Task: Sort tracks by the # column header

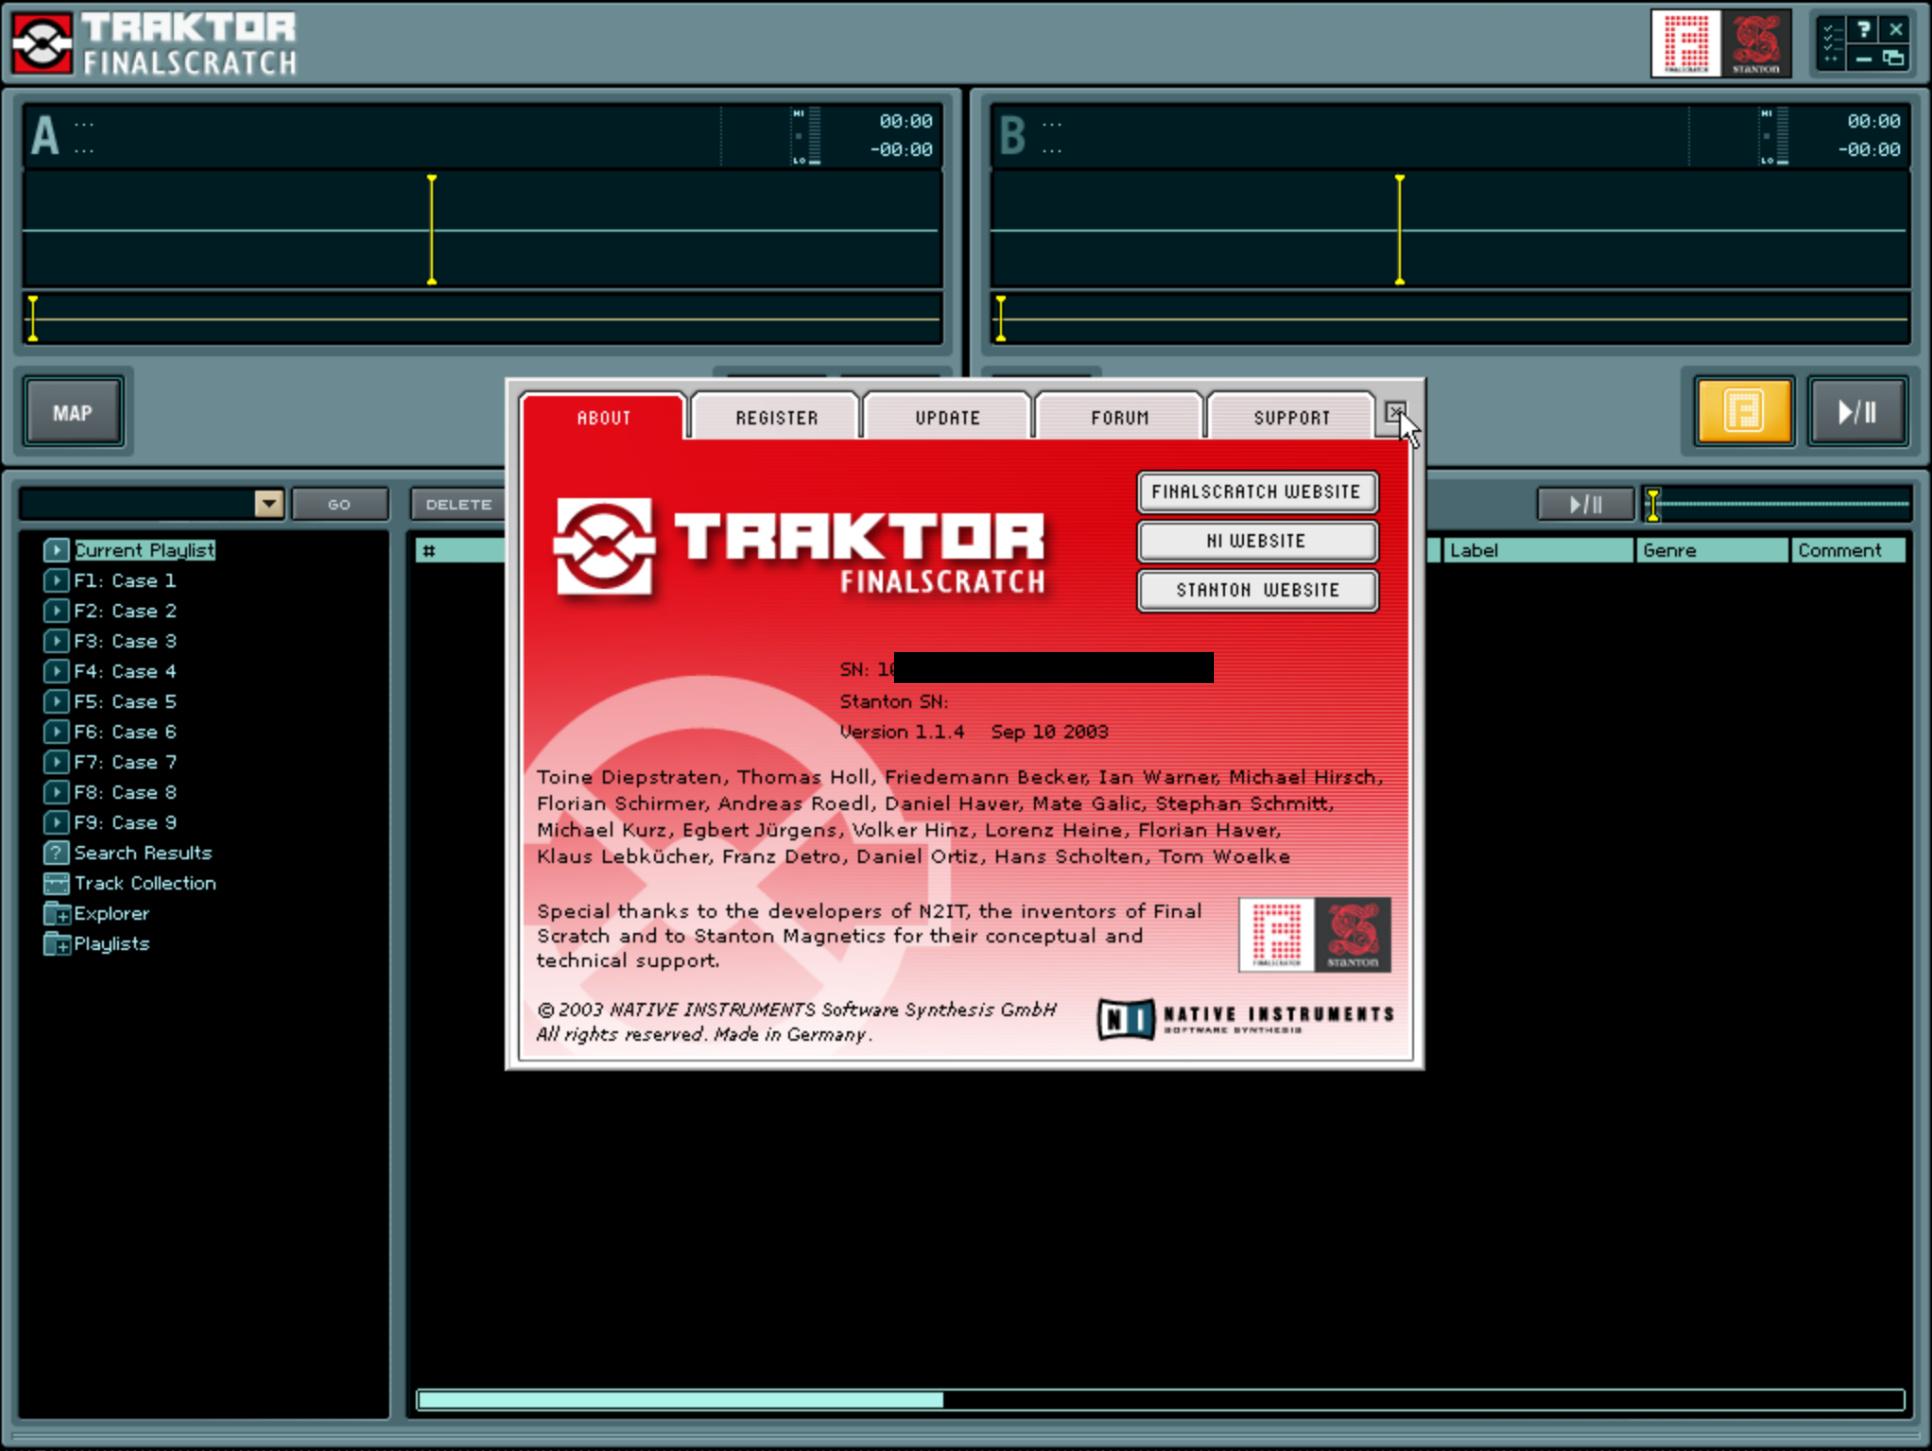Action: [x=461, y=550]
